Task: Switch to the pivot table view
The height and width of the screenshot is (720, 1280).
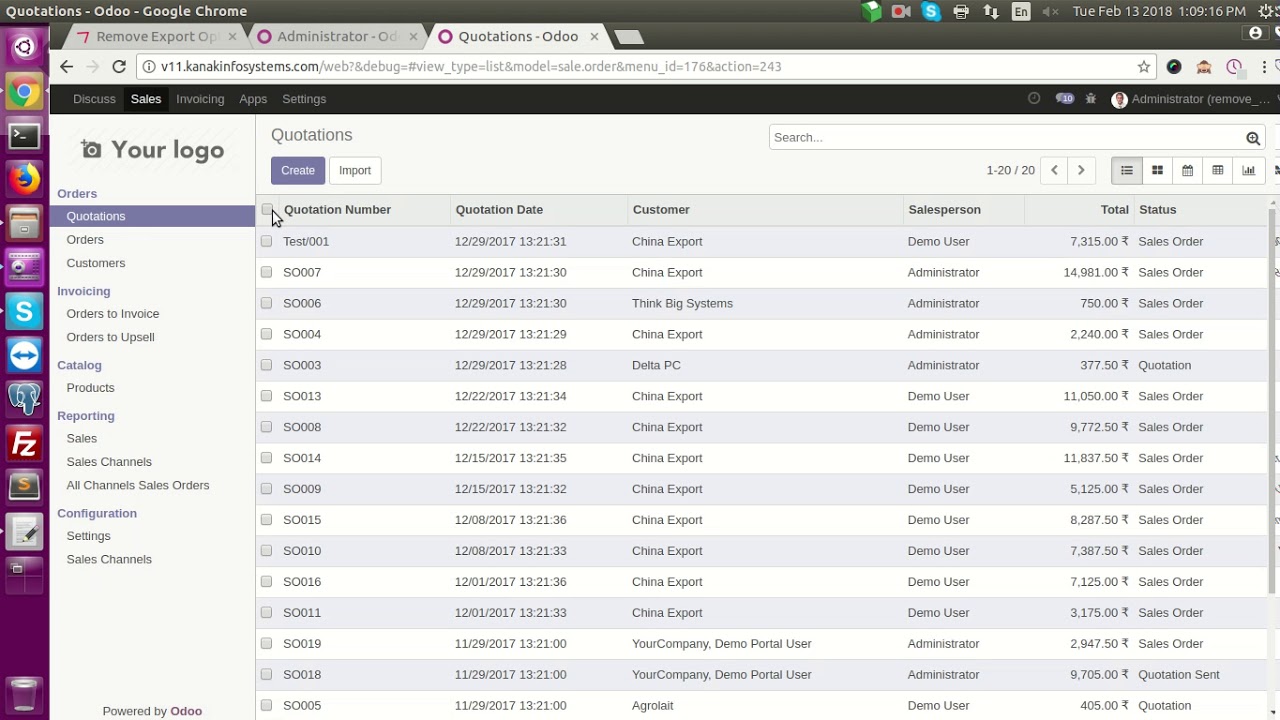Action: 1217,170
